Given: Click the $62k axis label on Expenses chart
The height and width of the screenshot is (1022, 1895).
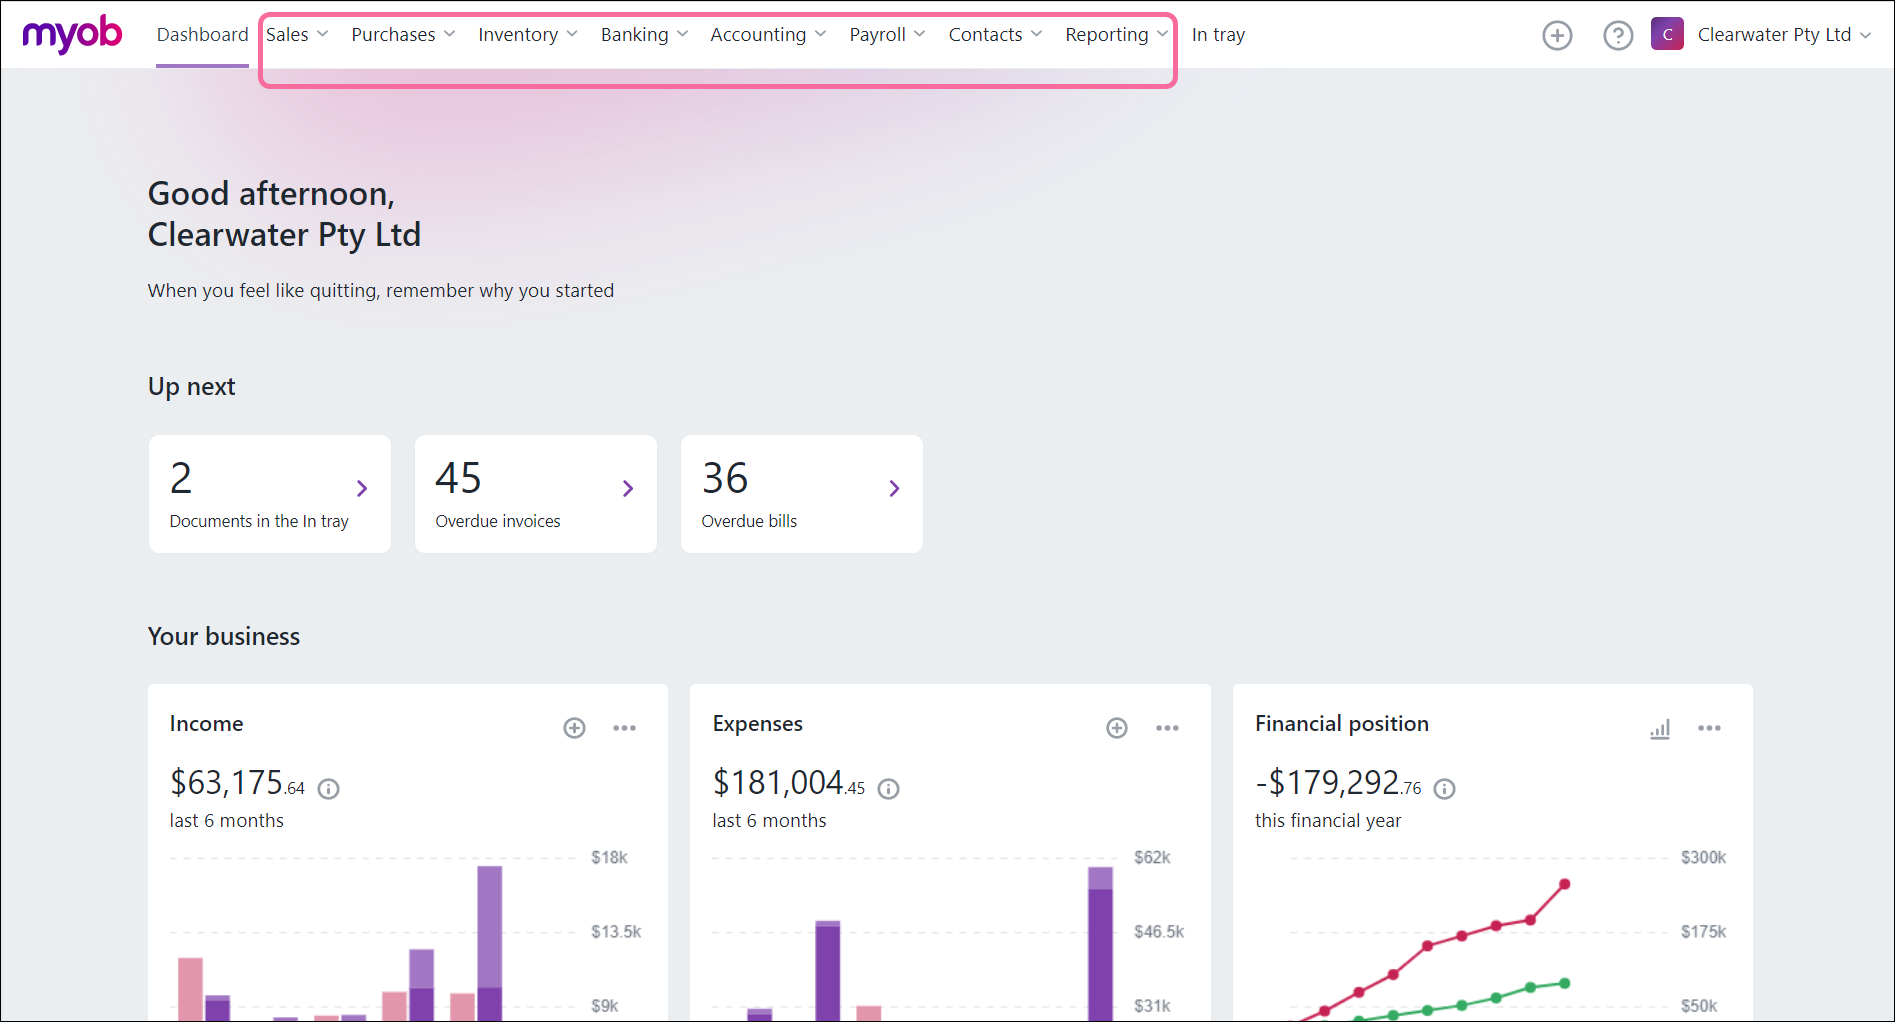Looking at the screenshot, I should [1152, 857].
